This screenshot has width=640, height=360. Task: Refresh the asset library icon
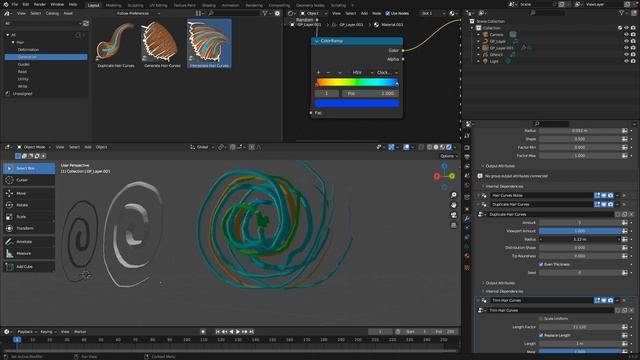[86, 23]
